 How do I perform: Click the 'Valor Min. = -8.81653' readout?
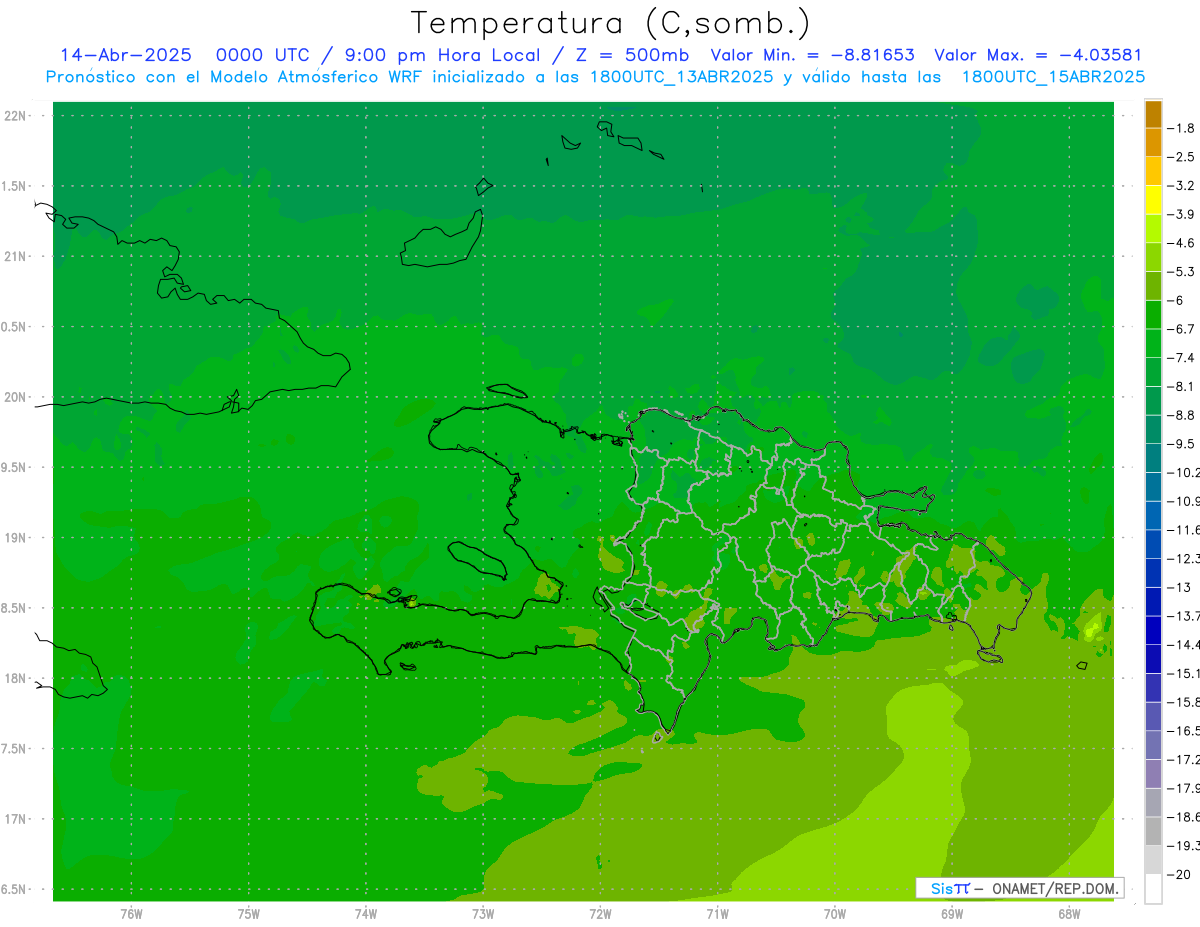812,55
